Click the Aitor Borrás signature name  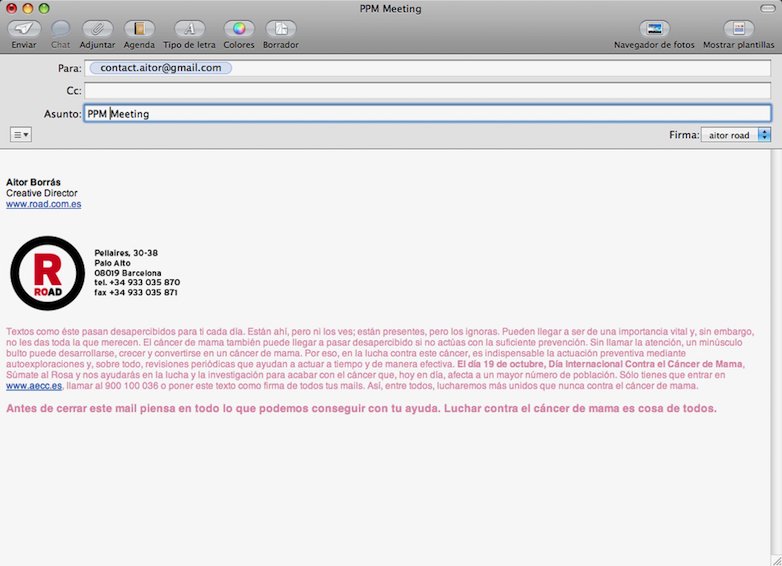point(33,182)
